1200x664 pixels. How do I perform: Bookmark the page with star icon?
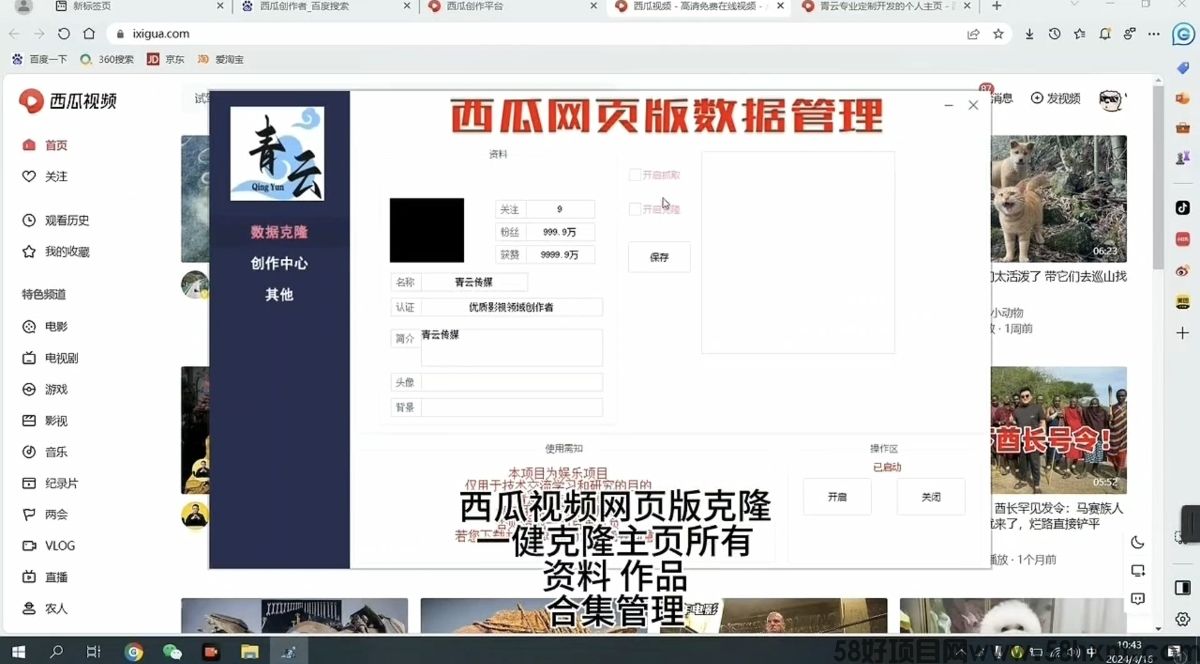click(998, 34)
